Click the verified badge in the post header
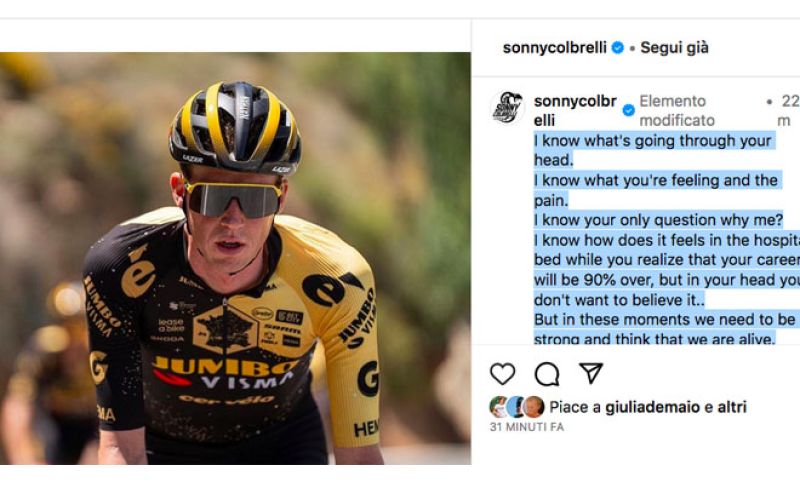This screenshot has height=484, width=800. pos(618,48)
